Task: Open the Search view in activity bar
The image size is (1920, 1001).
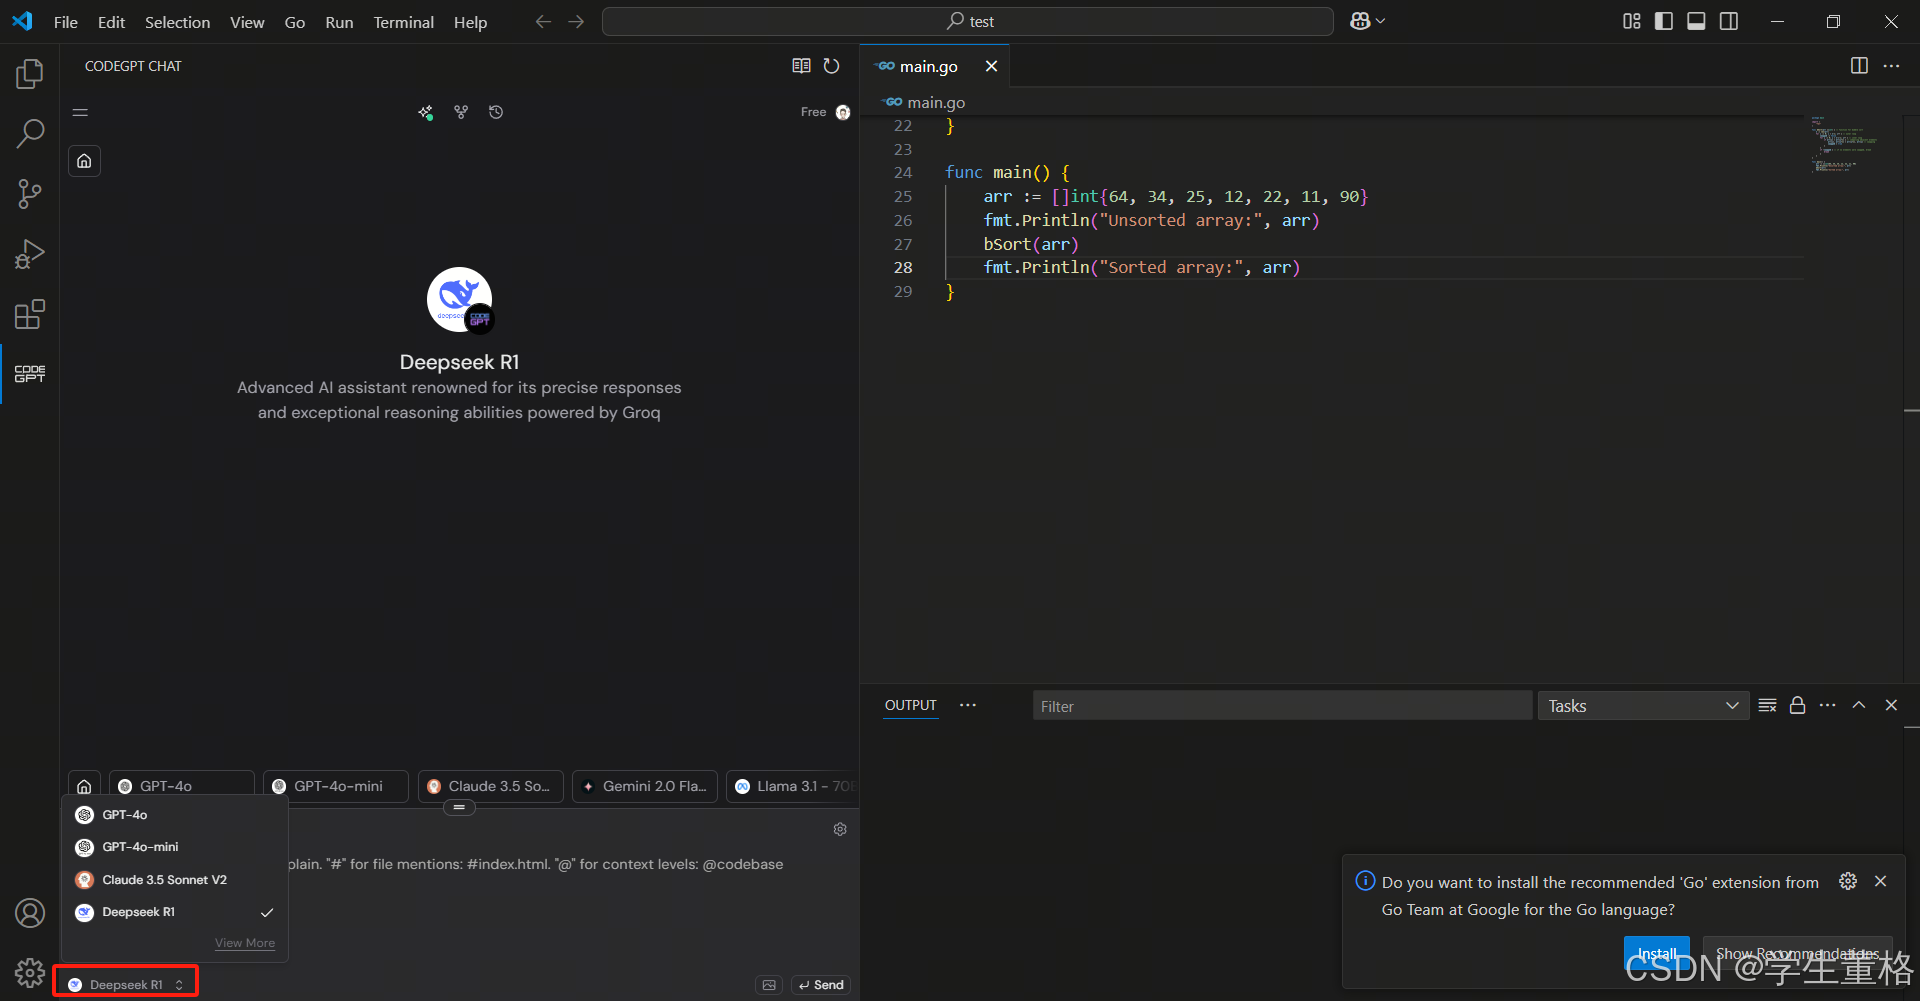Action: click(30, 133)
